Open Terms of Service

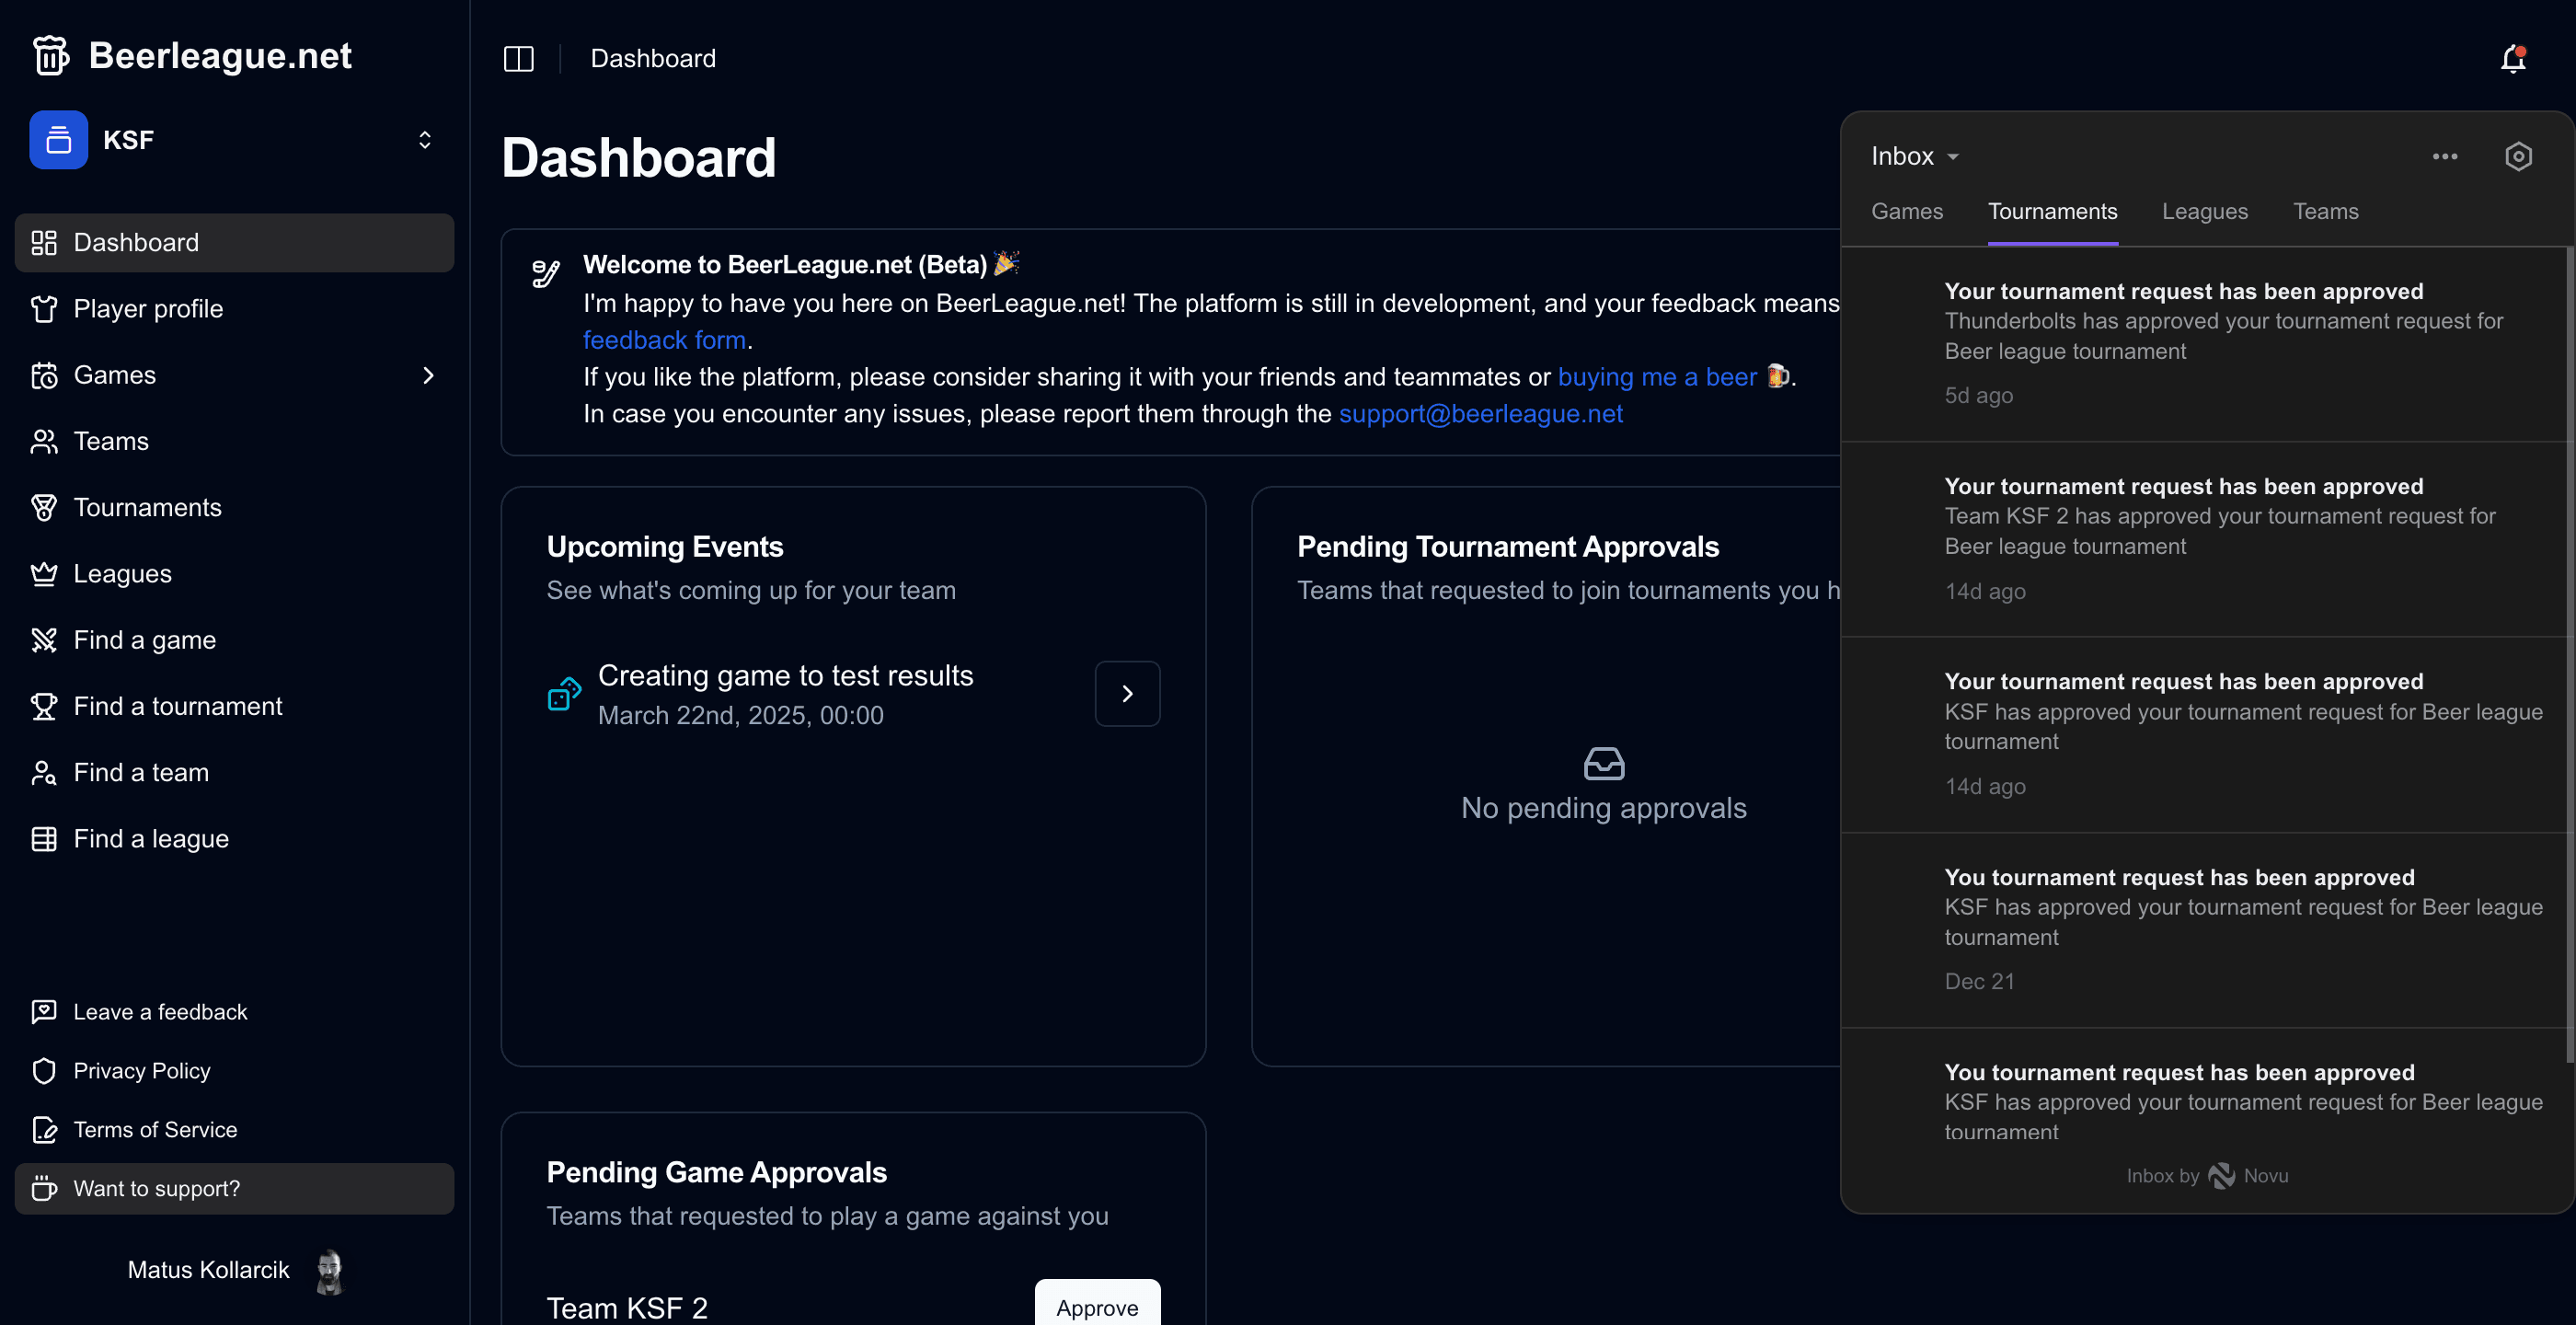click(x=234, y=1130)
